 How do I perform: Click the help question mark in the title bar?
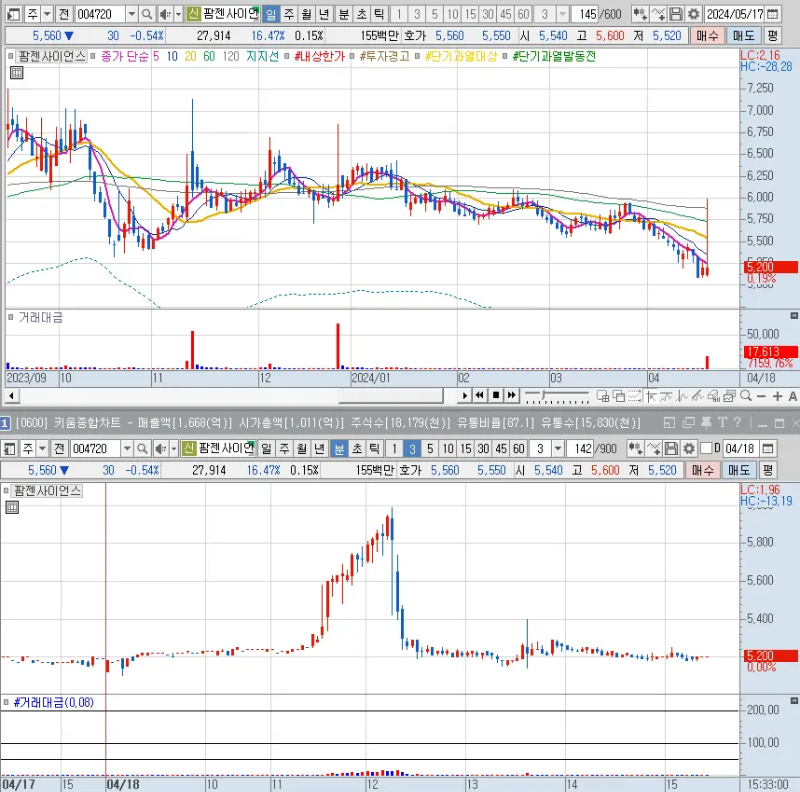click(x=737, y=423)
